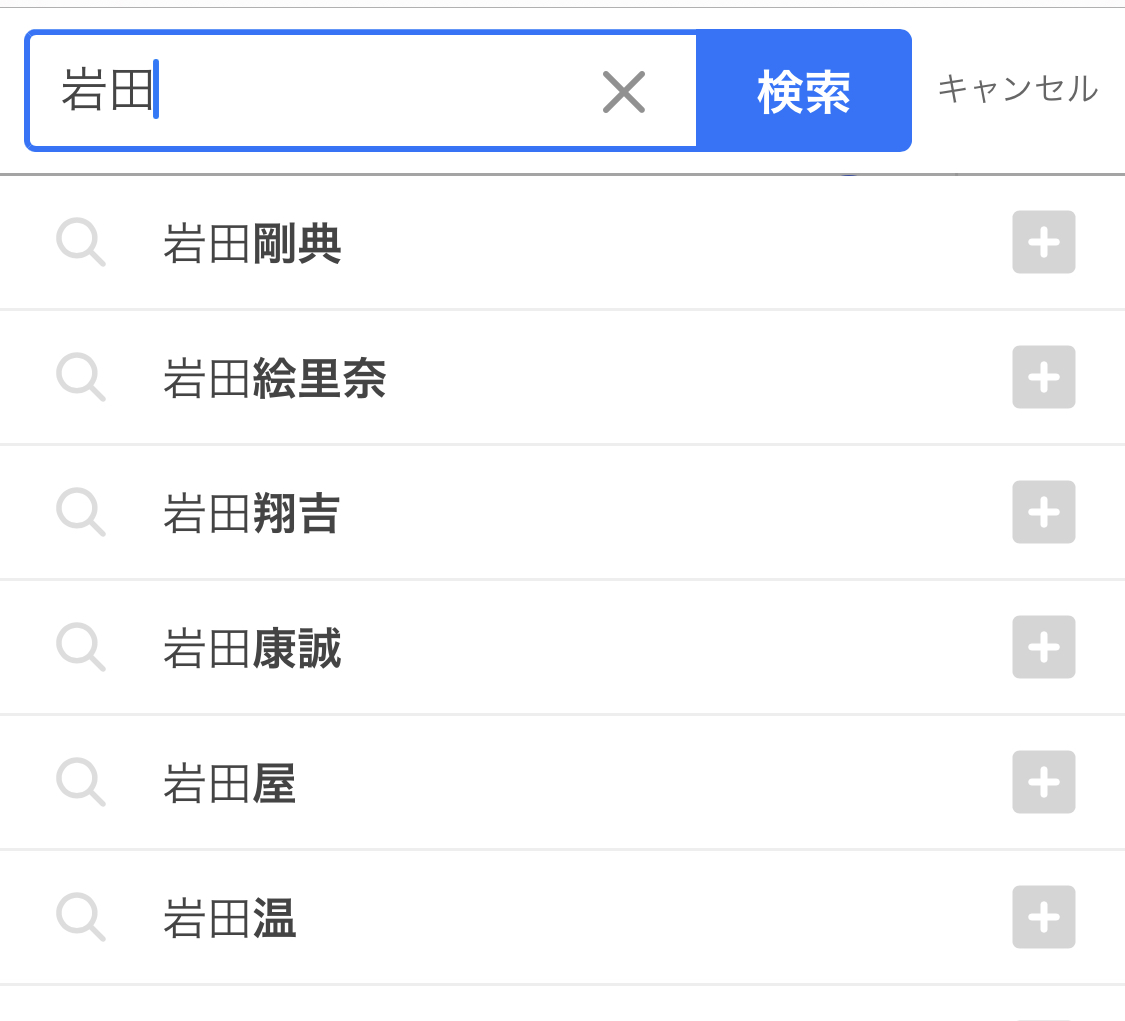Click the magnifier icon beside 岩田温
The width and height of the screenshot is (1125, 1021).
tap(81, 917)
